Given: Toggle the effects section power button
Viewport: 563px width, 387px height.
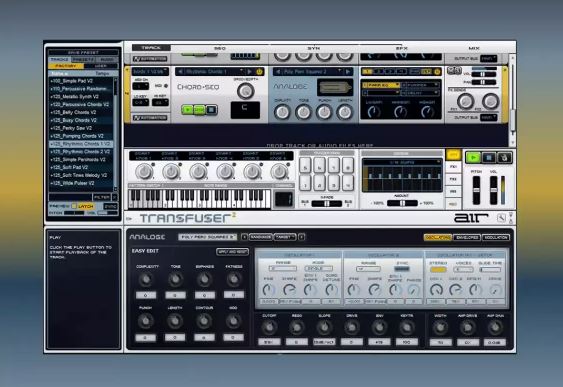Looking at the screenshot, I should [437, 71].
